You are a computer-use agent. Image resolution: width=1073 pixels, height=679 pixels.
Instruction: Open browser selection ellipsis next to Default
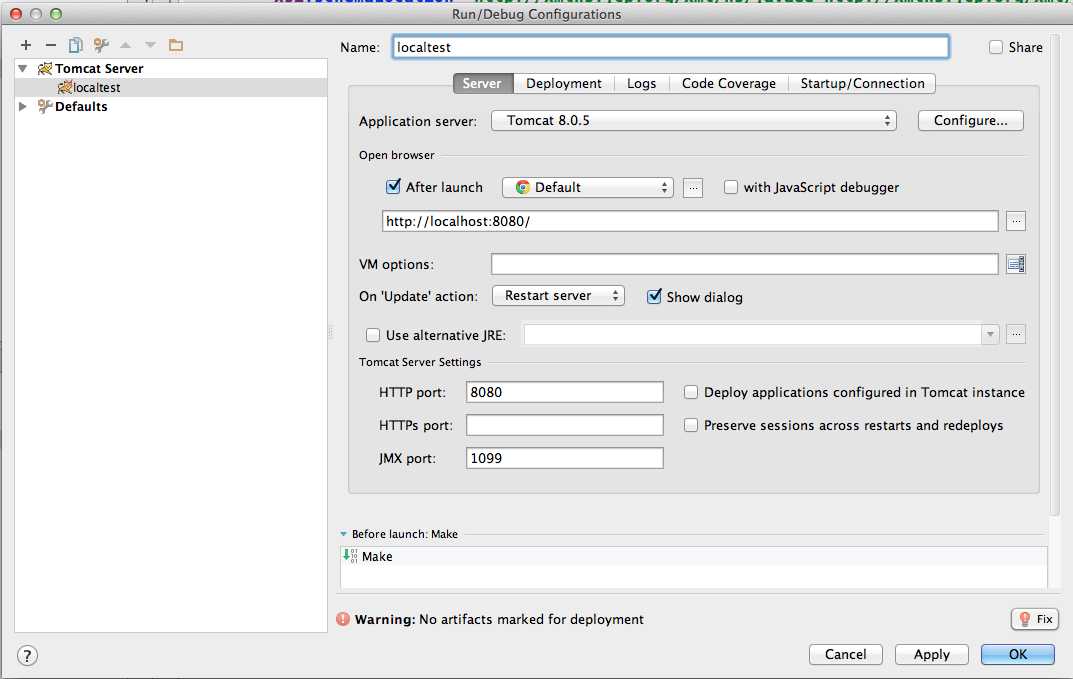coord(693,188)
